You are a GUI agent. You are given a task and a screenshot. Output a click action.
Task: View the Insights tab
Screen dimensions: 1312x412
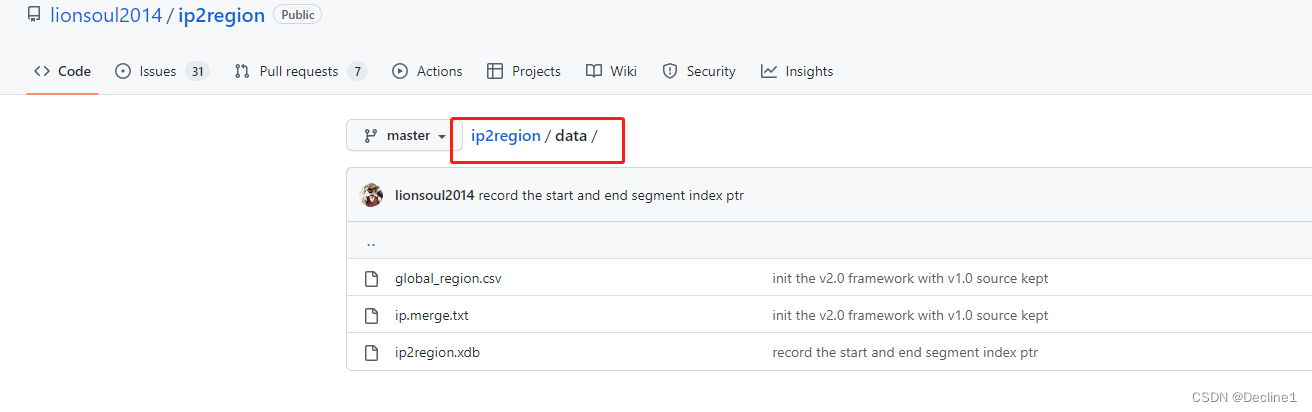click(x=797, y=71)
